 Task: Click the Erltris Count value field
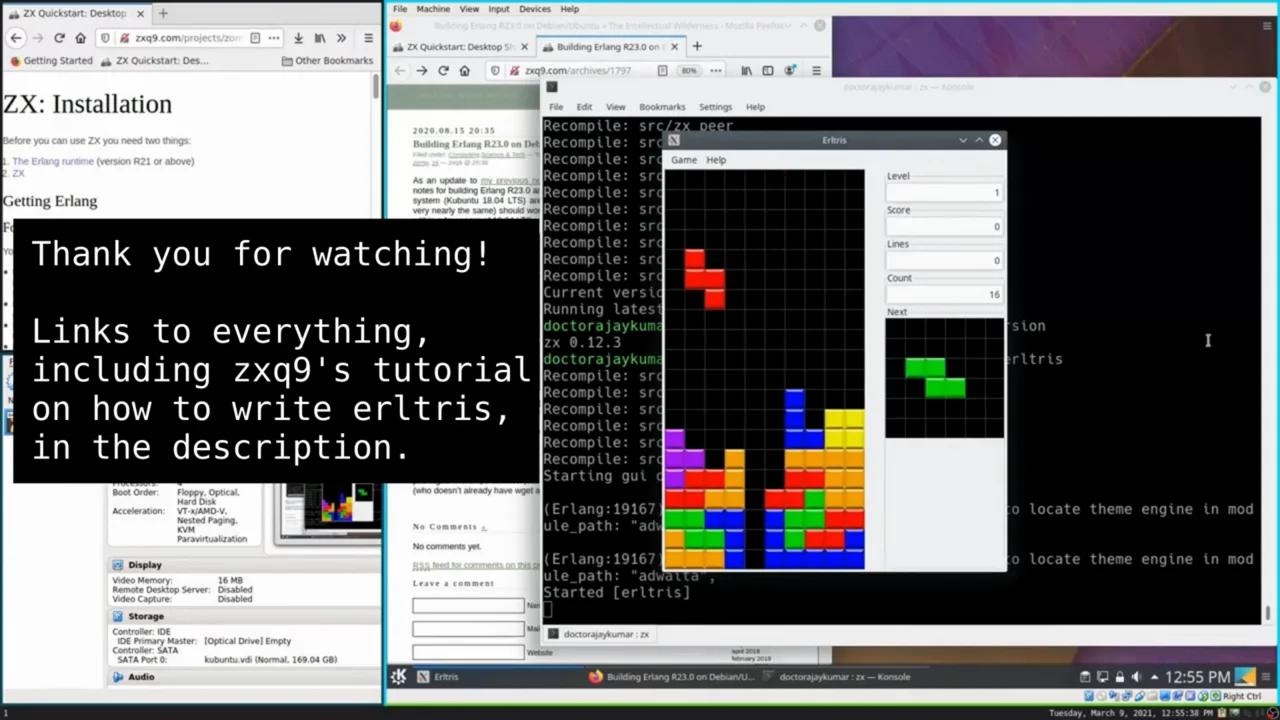(944, 294)
